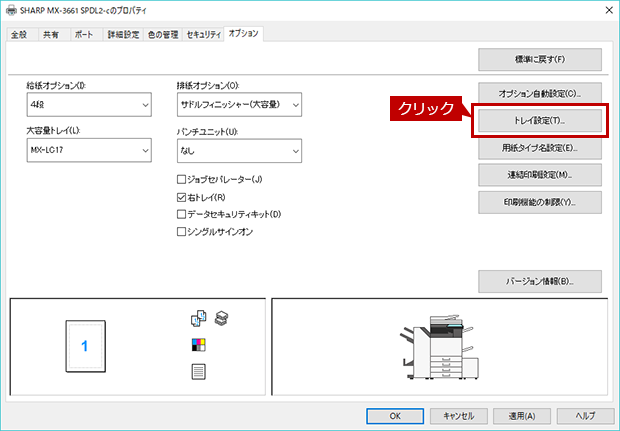Viewport: 620px width, 431px height.
Task: Click the オプション自動設定(C) button
Action: tap(540, 93)
